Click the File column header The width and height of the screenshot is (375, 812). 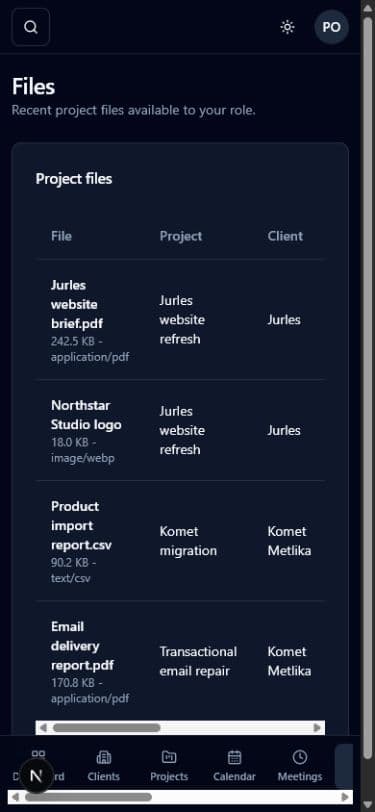[x=61, y=236]
